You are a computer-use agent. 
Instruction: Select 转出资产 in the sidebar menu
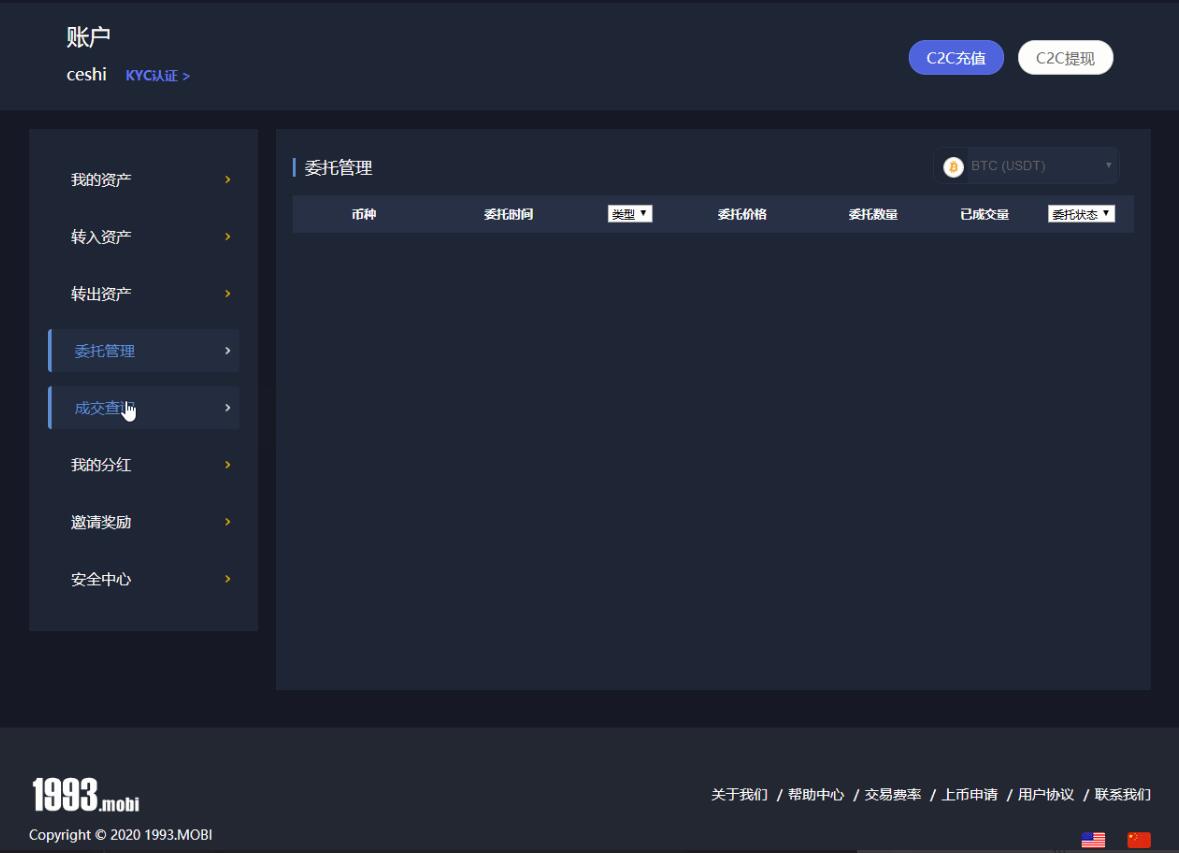click(101, 294)
